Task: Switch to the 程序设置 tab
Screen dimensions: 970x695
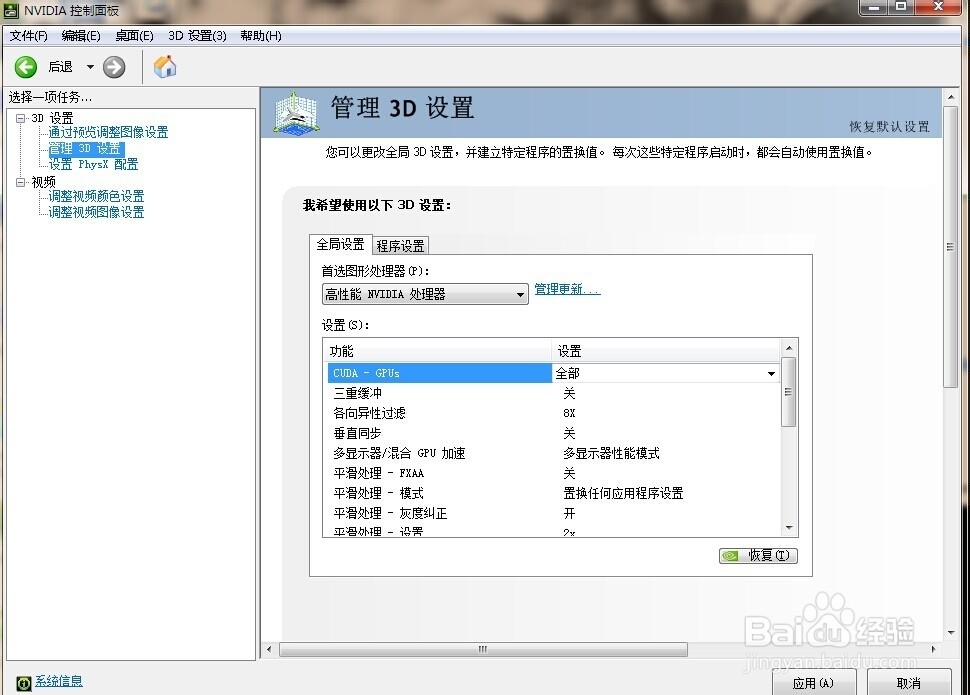Action: [x=400, y=246]
